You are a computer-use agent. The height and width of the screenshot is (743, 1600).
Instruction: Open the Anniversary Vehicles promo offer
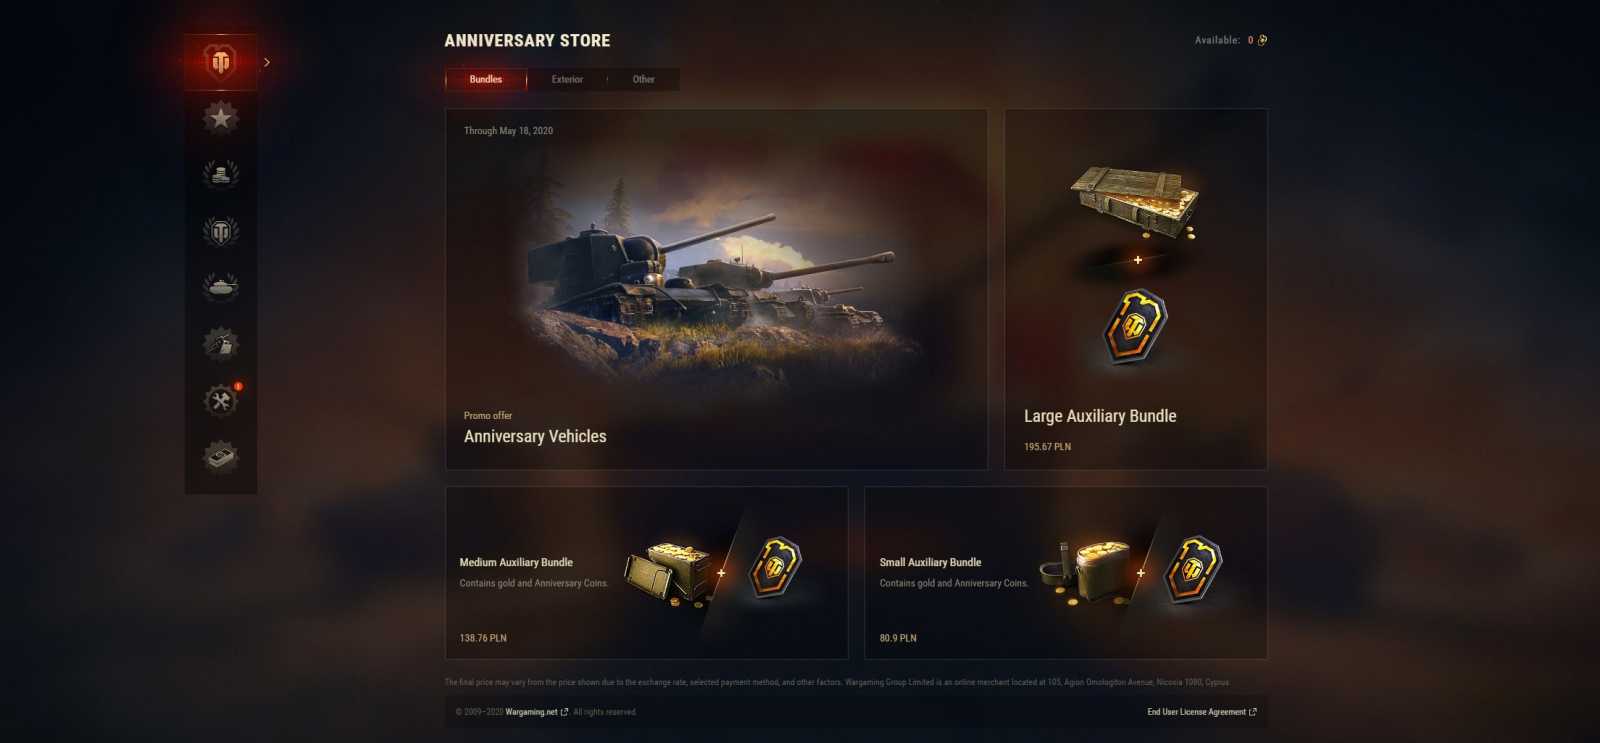pyautogui.click(x=716, y=289)
